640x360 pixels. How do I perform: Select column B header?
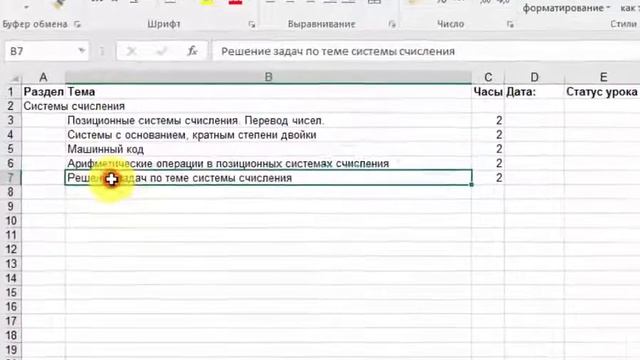click(268, 77)
